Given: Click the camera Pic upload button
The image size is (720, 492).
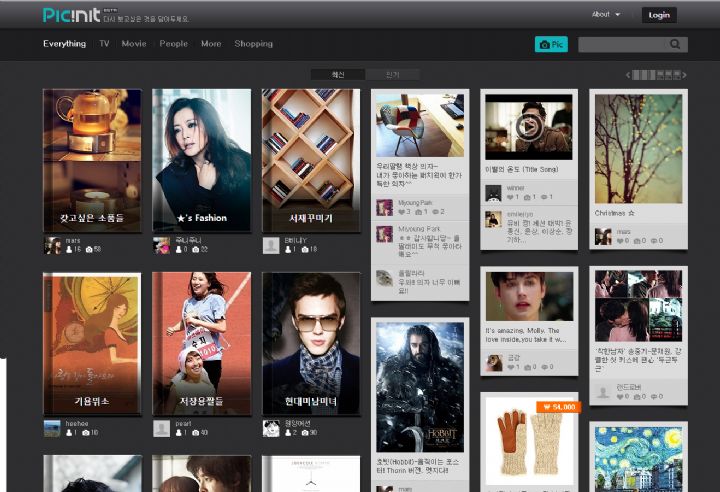Looking at the screenshot, I should click(551, 44).
